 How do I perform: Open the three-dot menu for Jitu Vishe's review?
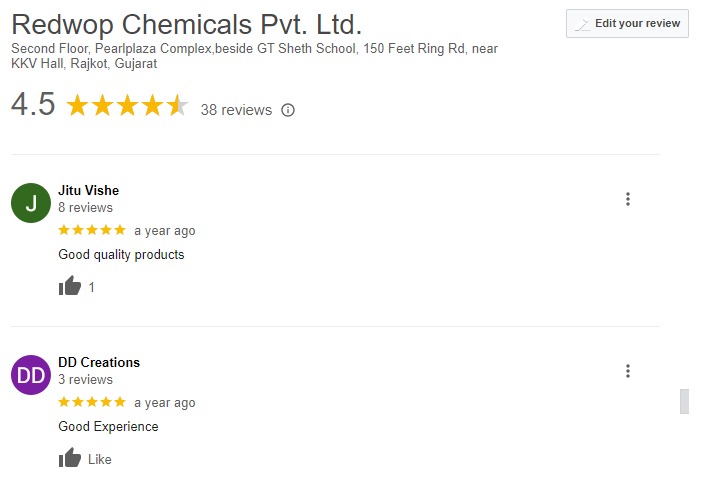628,199
